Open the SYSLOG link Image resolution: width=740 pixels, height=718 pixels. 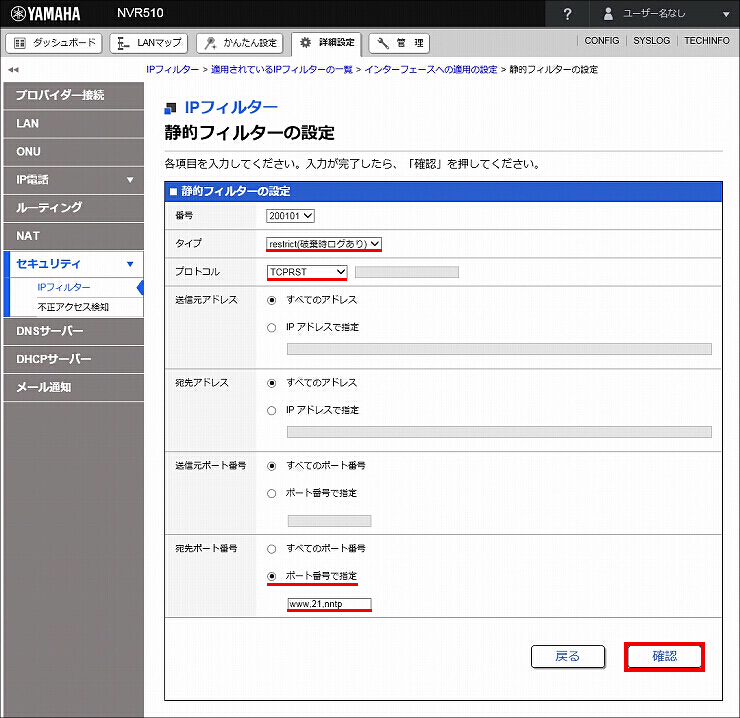(651, 41)
